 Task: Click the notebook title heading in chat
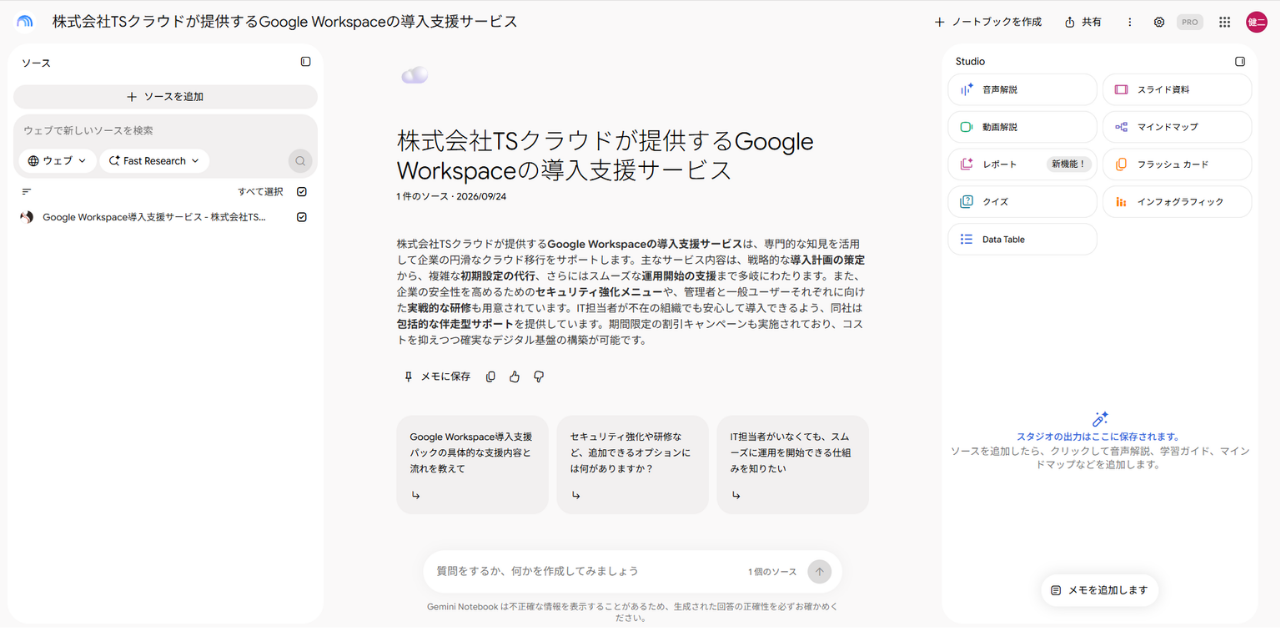click(605, 155)
